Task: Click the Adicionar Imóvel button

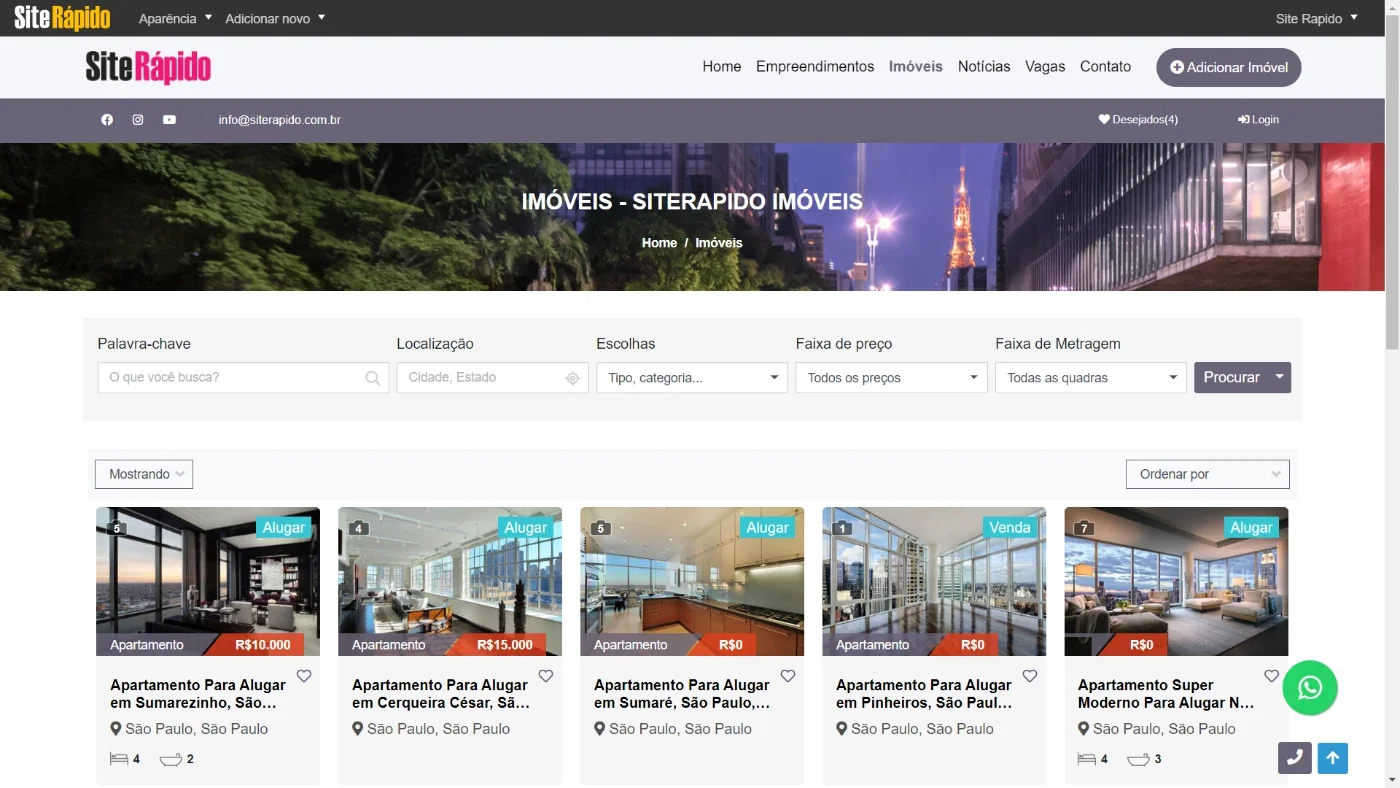Action: click(x=1229, y=67)
